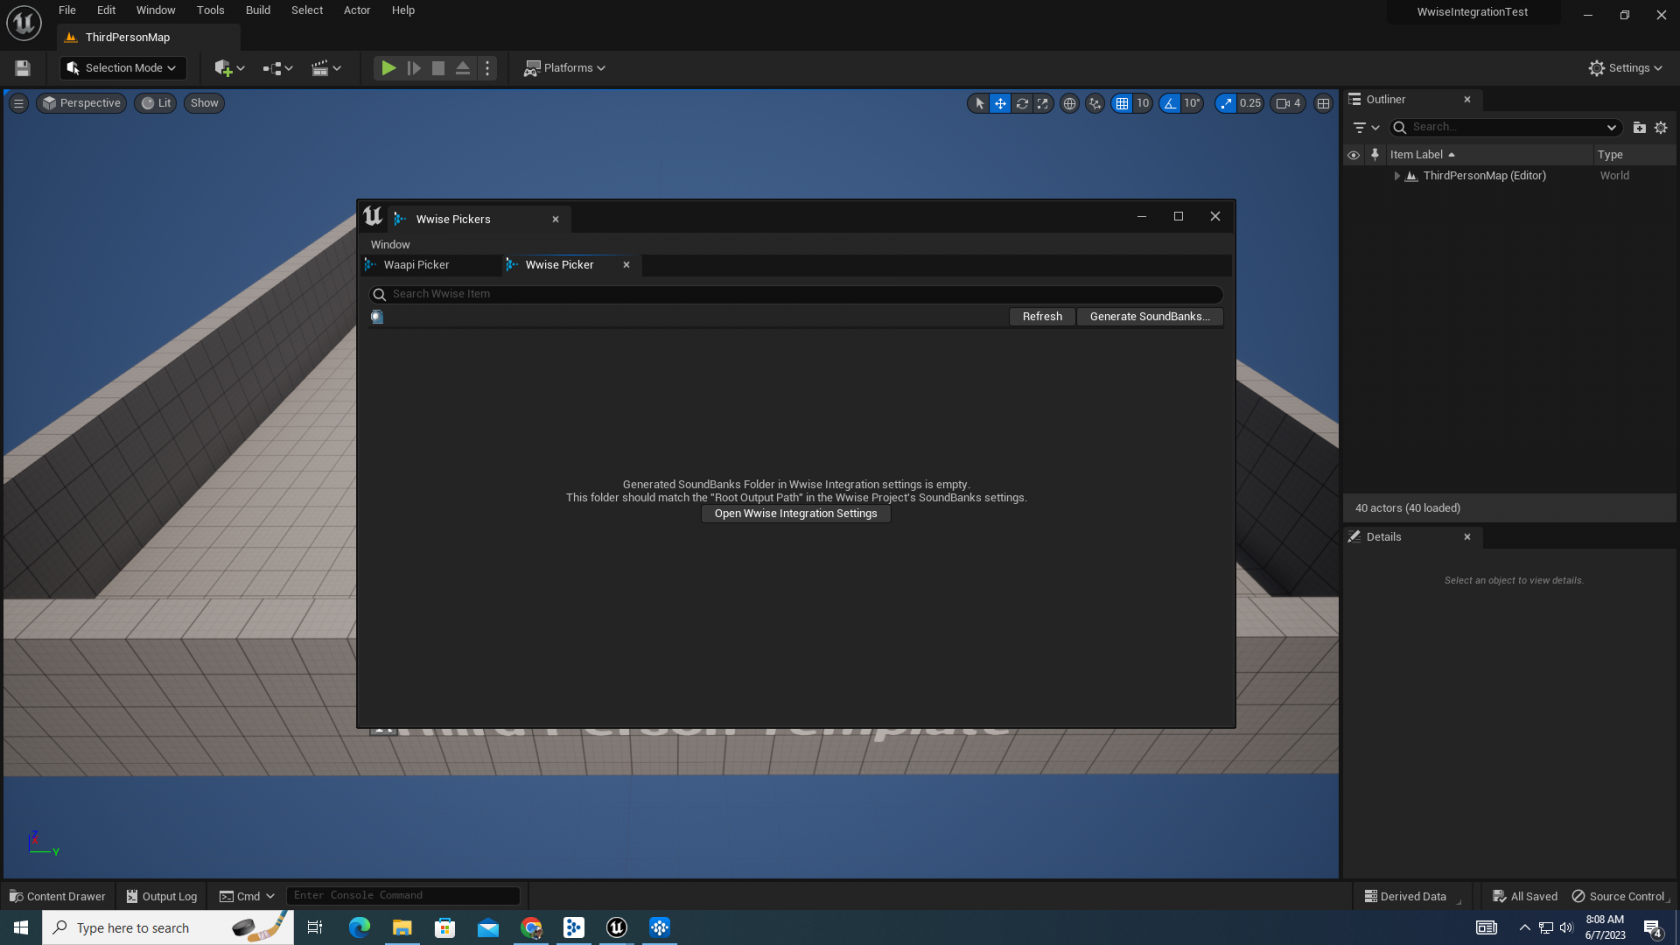The width and height of the screenshot is (1680, 945).
Task: Open the Cinematics clapperboard dropdown
Action: 326,68
